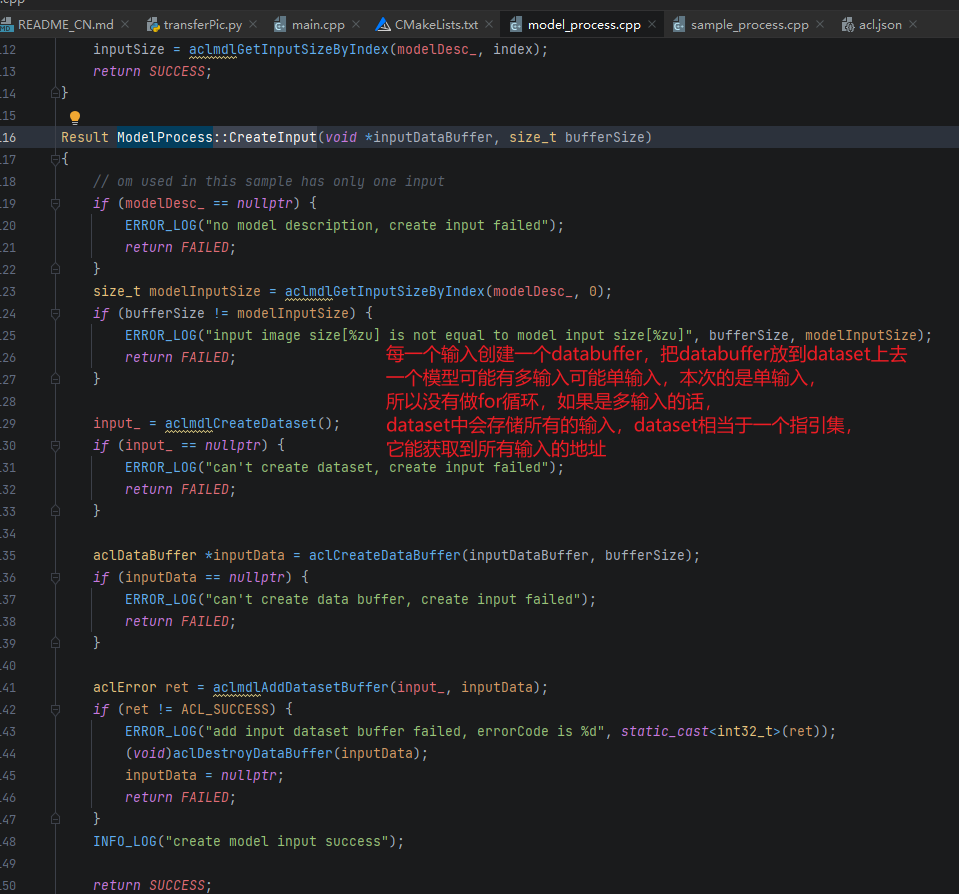Click the Python file icon on transferPic.py tab
The width and height of the screenshot is (959, 894).
(x=153, y=24)
